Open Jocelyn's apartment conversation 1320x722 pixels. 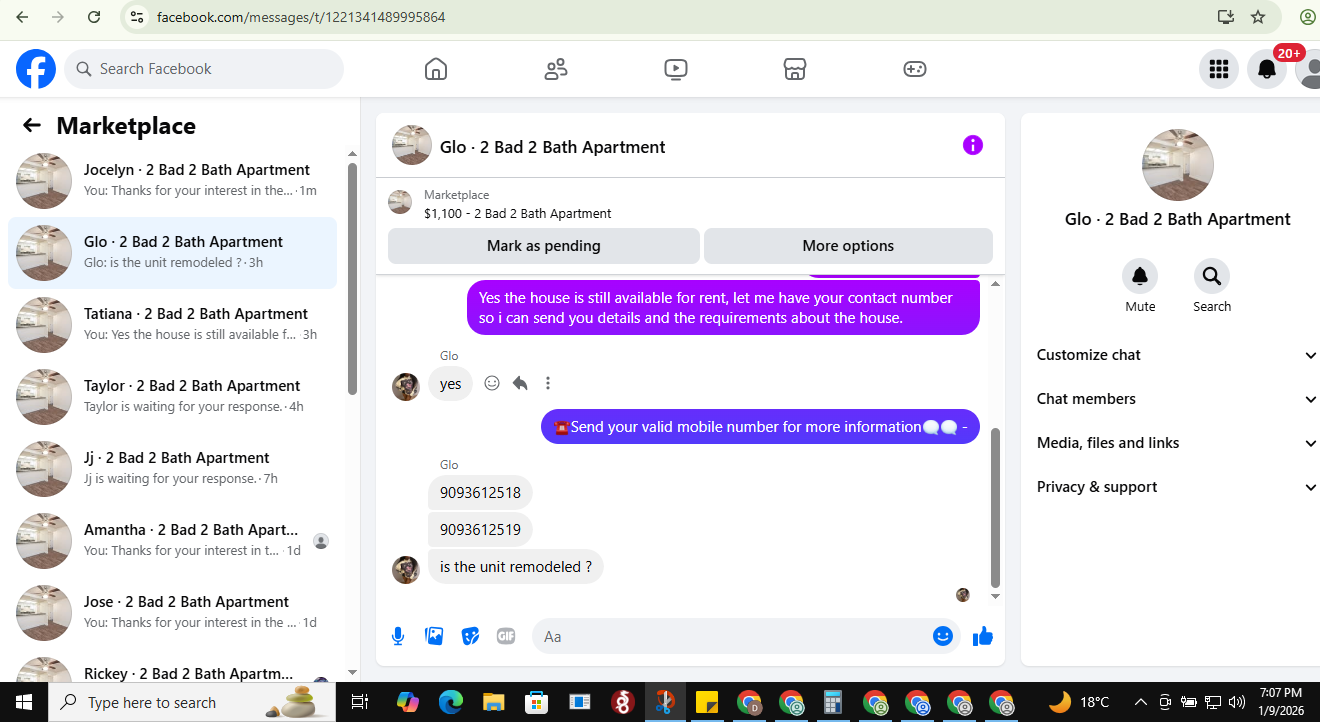coord(173,181)
